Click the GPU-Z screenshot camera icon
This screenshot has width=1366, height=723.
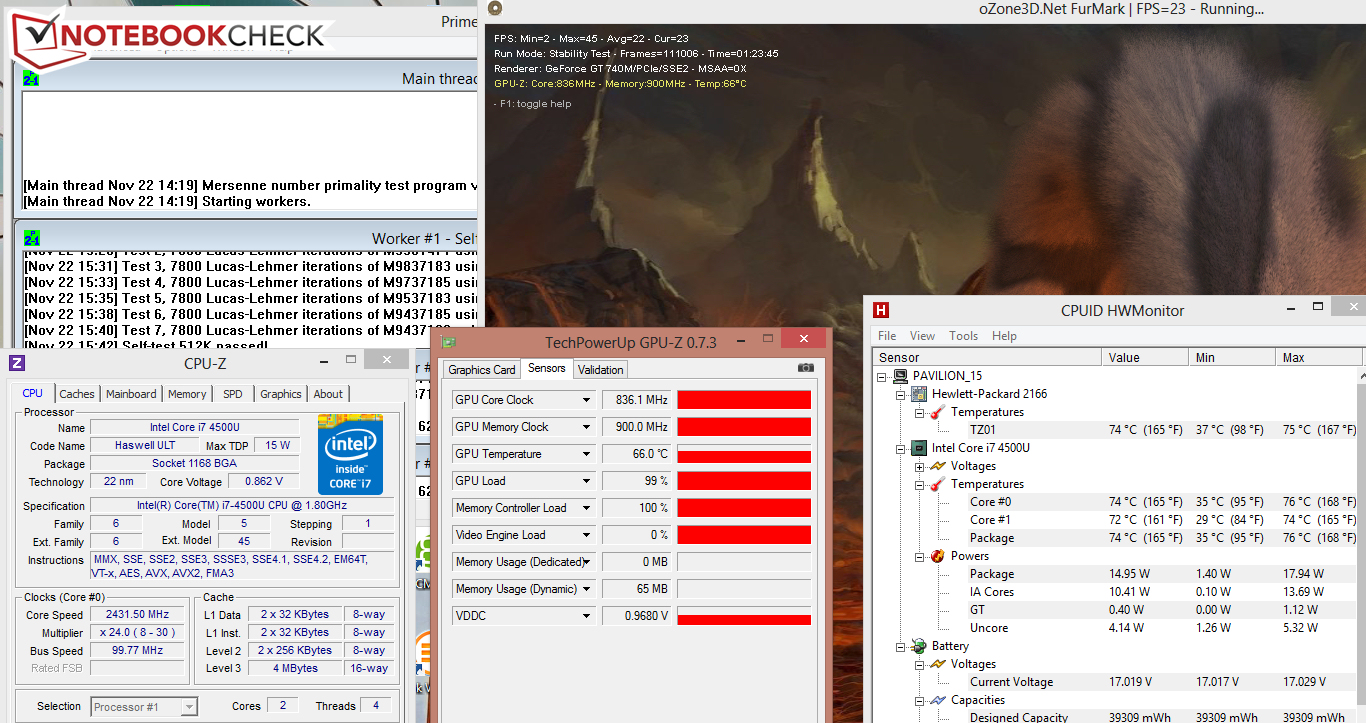click(x=805, y=368)
